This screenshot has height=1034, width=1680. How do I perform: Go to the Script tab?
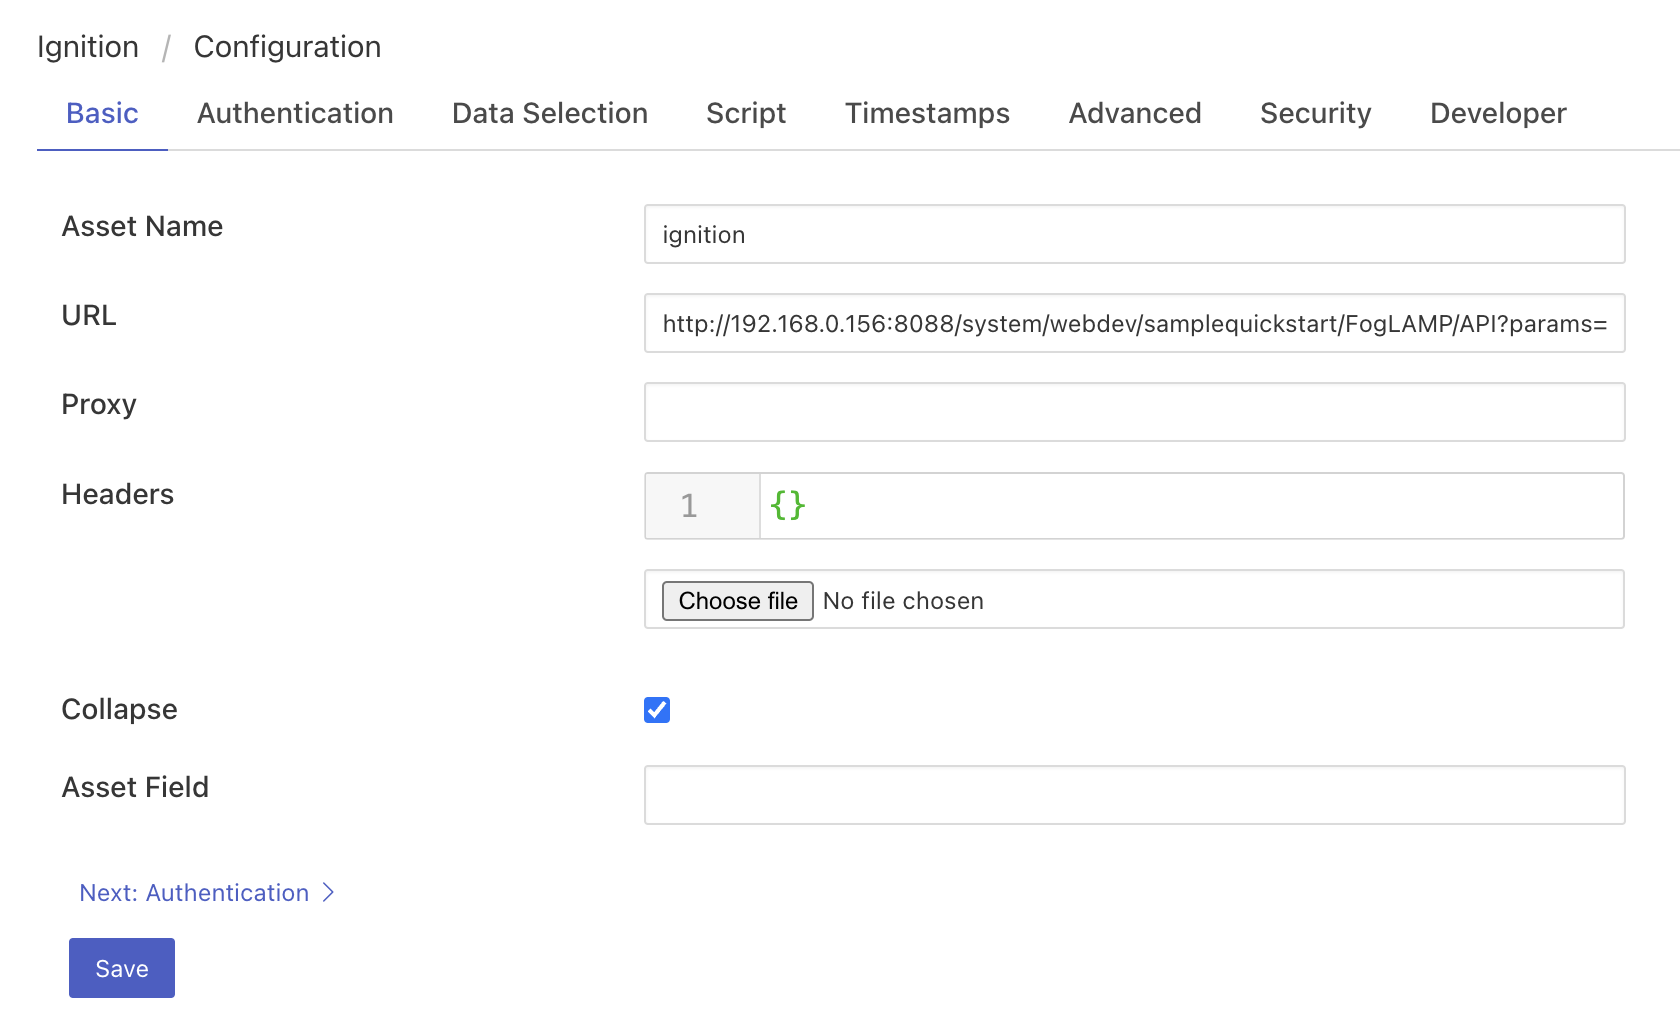(745, 114)
